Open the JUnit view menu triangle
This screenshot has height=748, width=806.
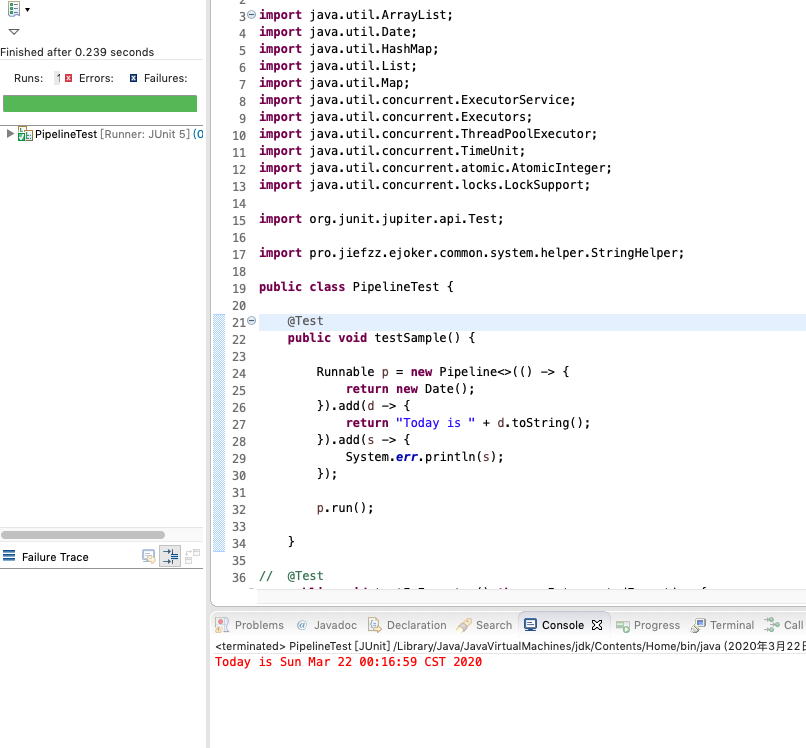tap(14, 32)
